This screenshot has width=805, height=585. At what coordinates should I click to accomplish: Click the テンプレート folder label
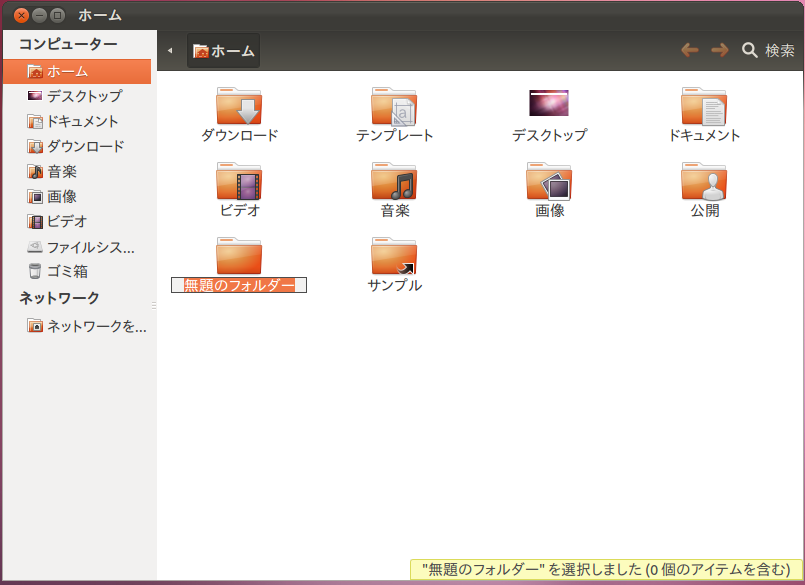click(x=394, y=136)
